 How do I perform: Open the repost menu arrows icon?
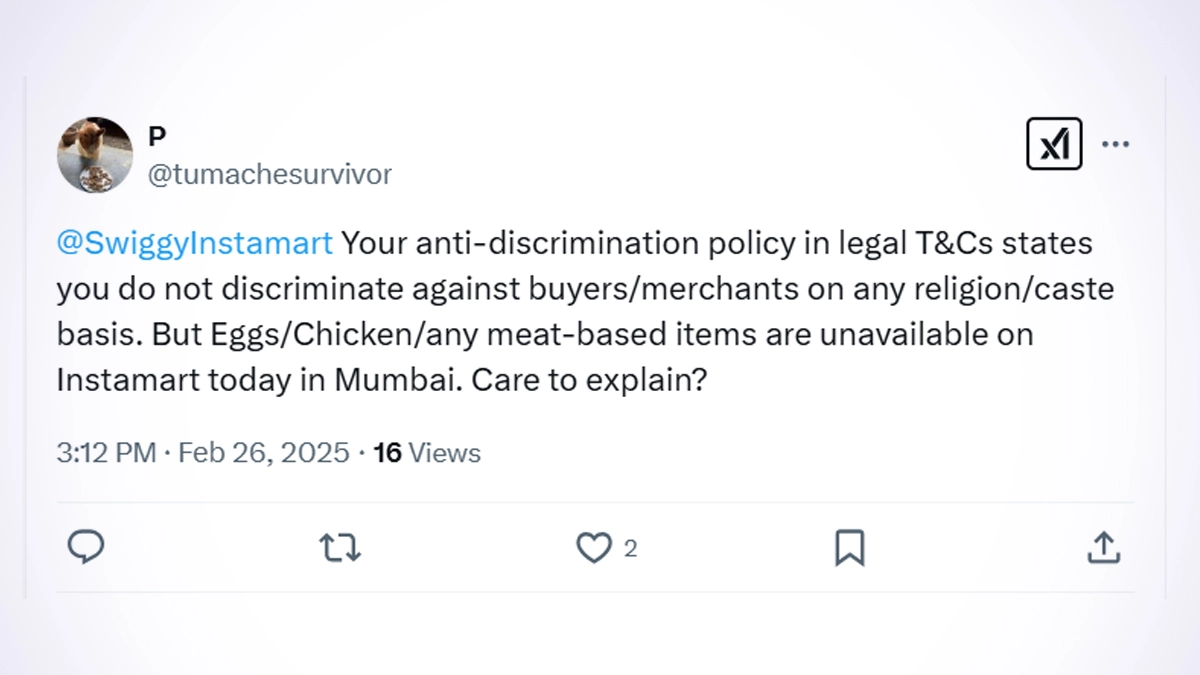tap(340, 547)
